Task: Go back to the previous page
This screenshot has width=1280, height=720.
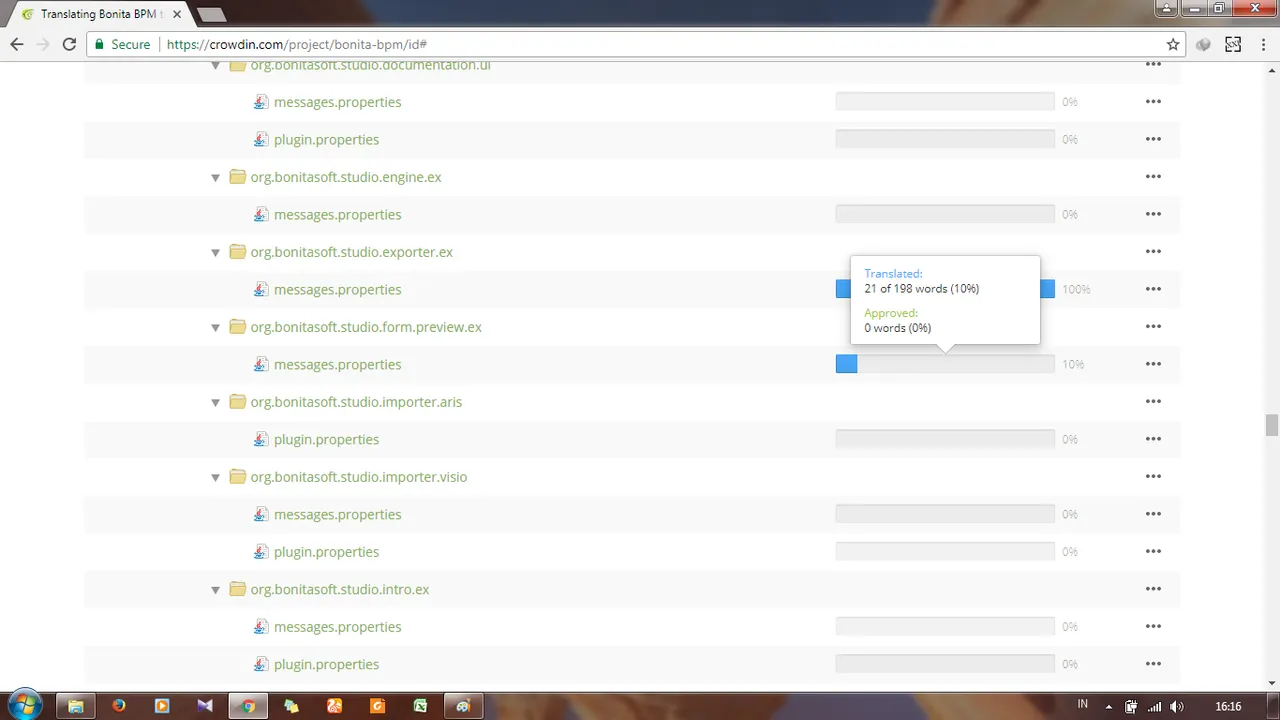Action: [17, 44]
